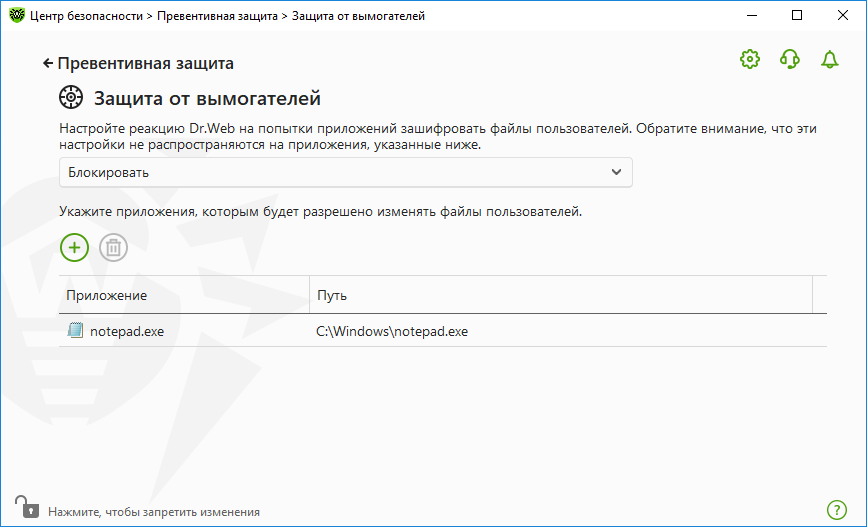Minimize the Центр безопасности window
The image size is (867, 527).
tap(752, 15)
